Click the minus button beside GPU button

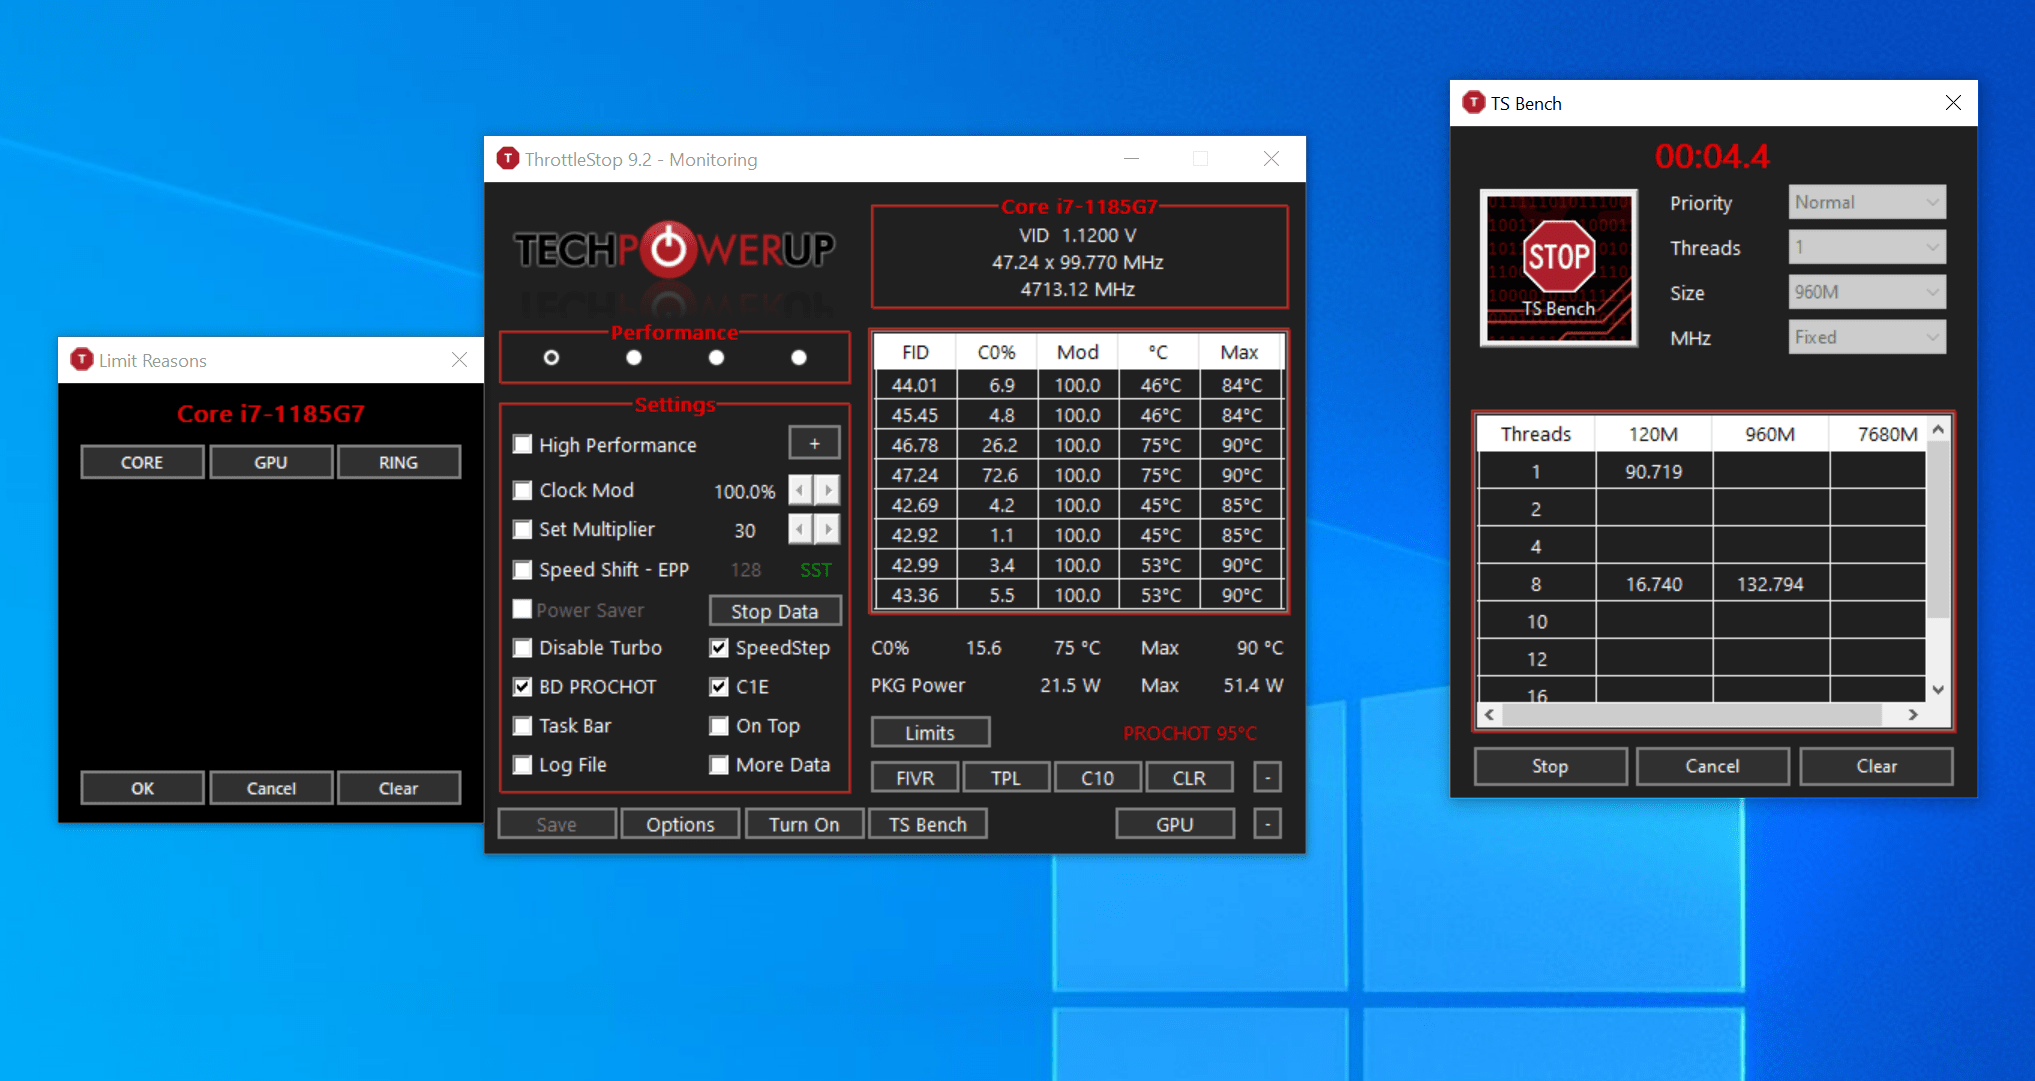point(1266,823)
